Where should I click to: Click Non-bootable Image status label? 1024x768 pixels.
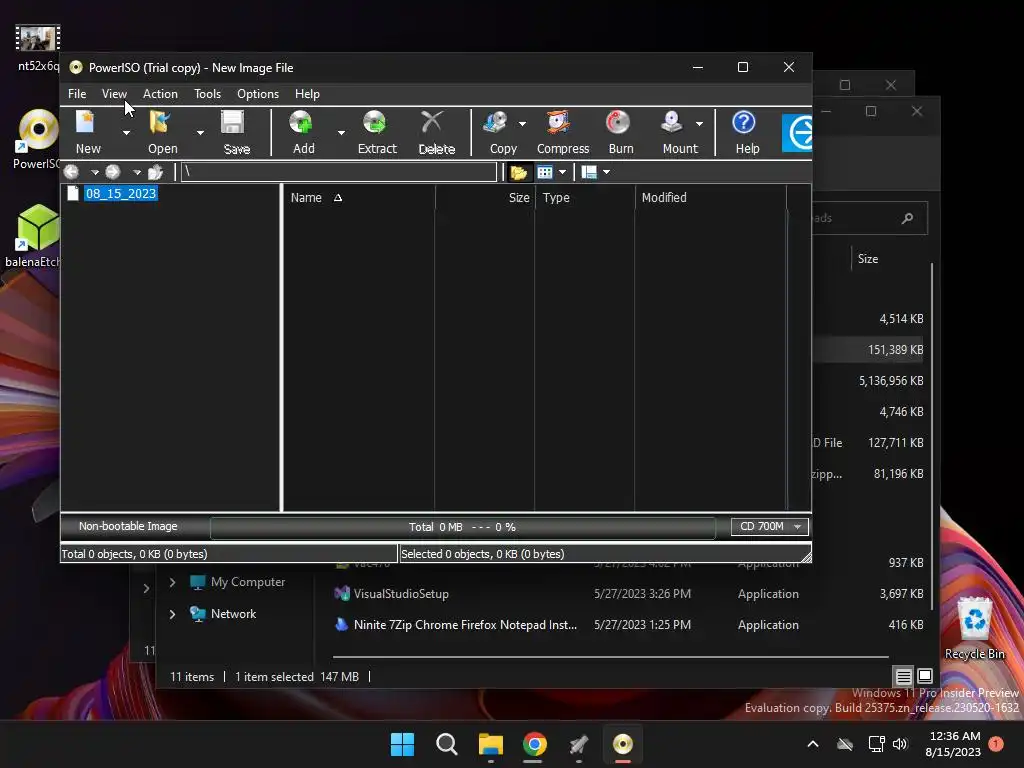128,526
